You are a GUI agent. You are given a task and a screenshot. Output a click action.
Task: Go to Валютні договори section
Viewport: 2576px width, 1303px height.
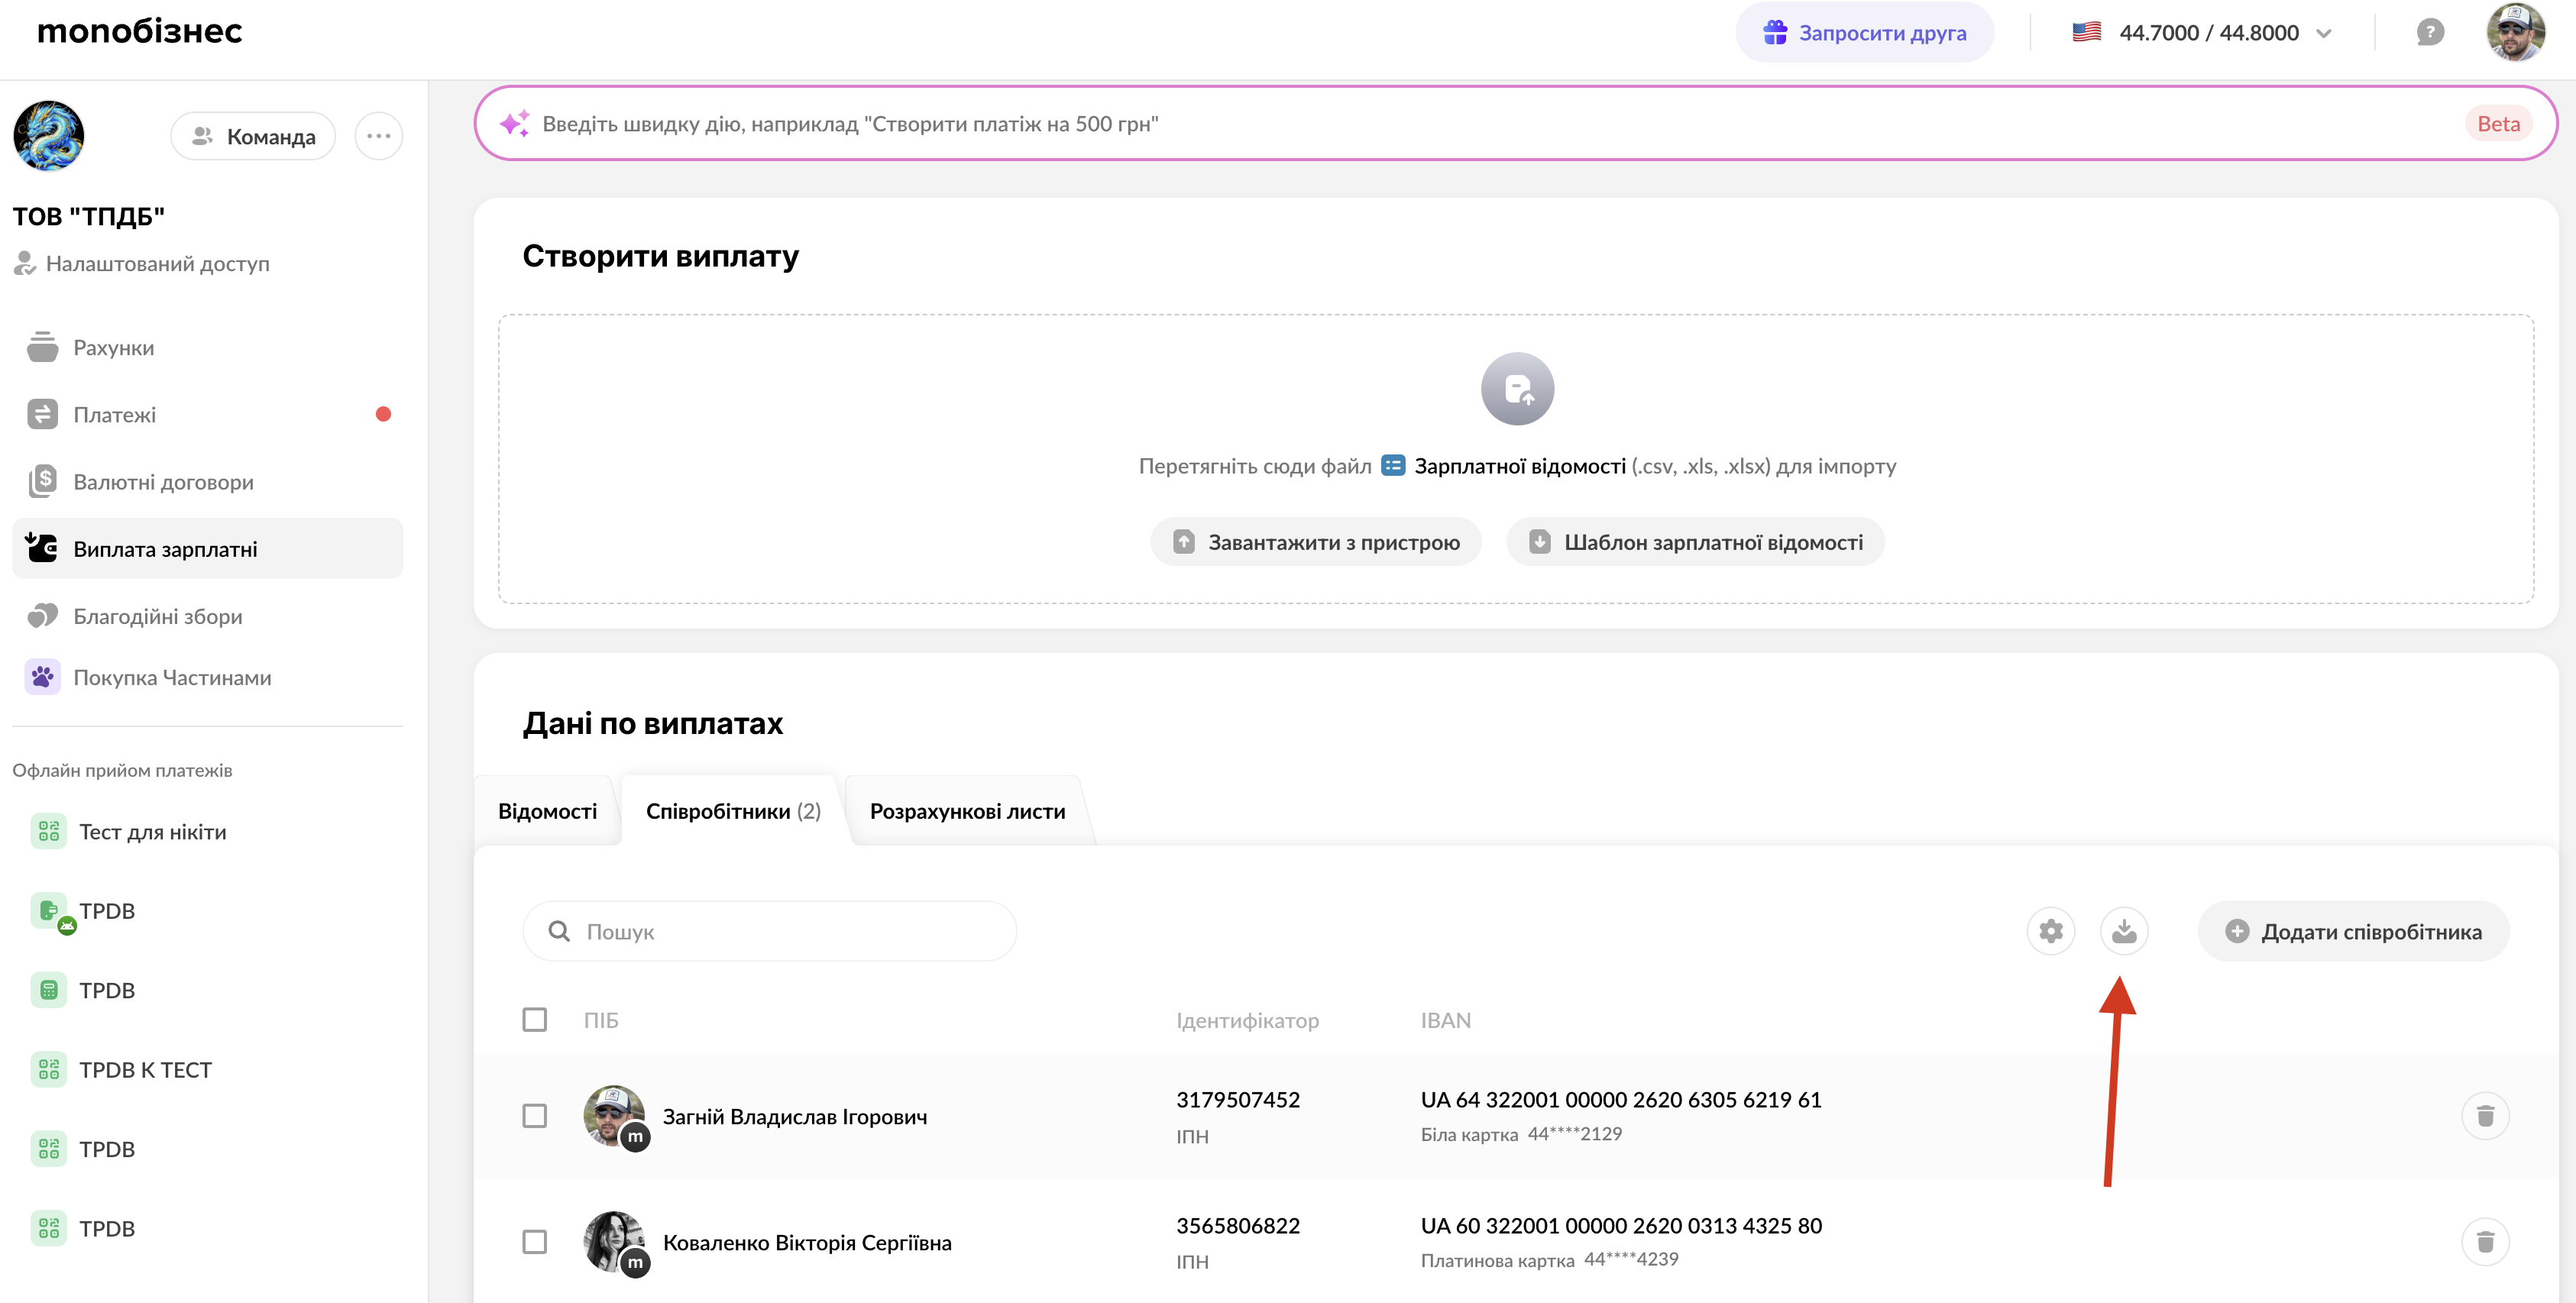tap(207, 481)
